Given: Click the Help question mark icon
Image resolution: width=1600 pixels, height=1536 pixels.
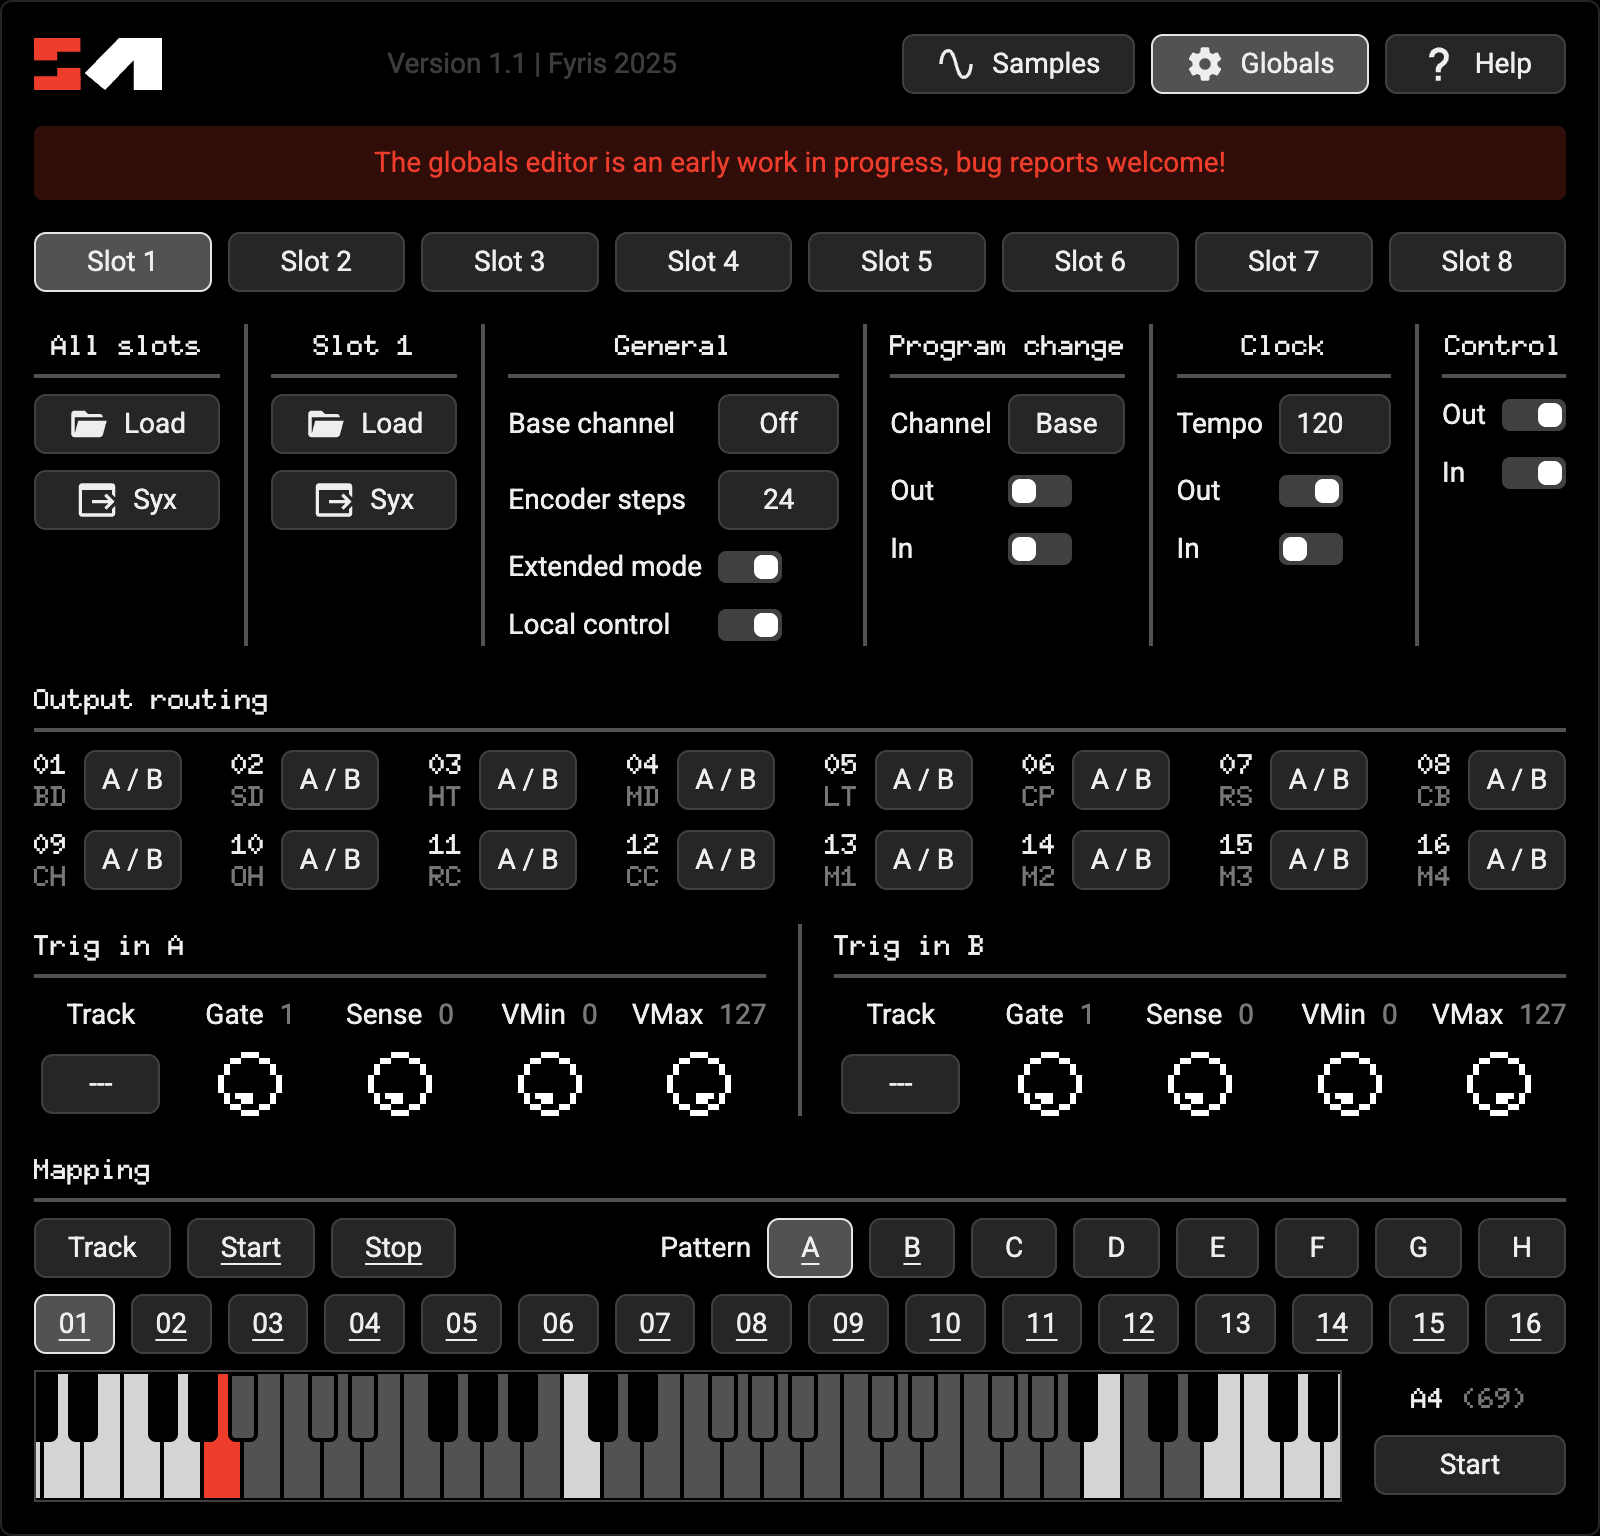Looking at the screenshot, I should click(1438, 64).
